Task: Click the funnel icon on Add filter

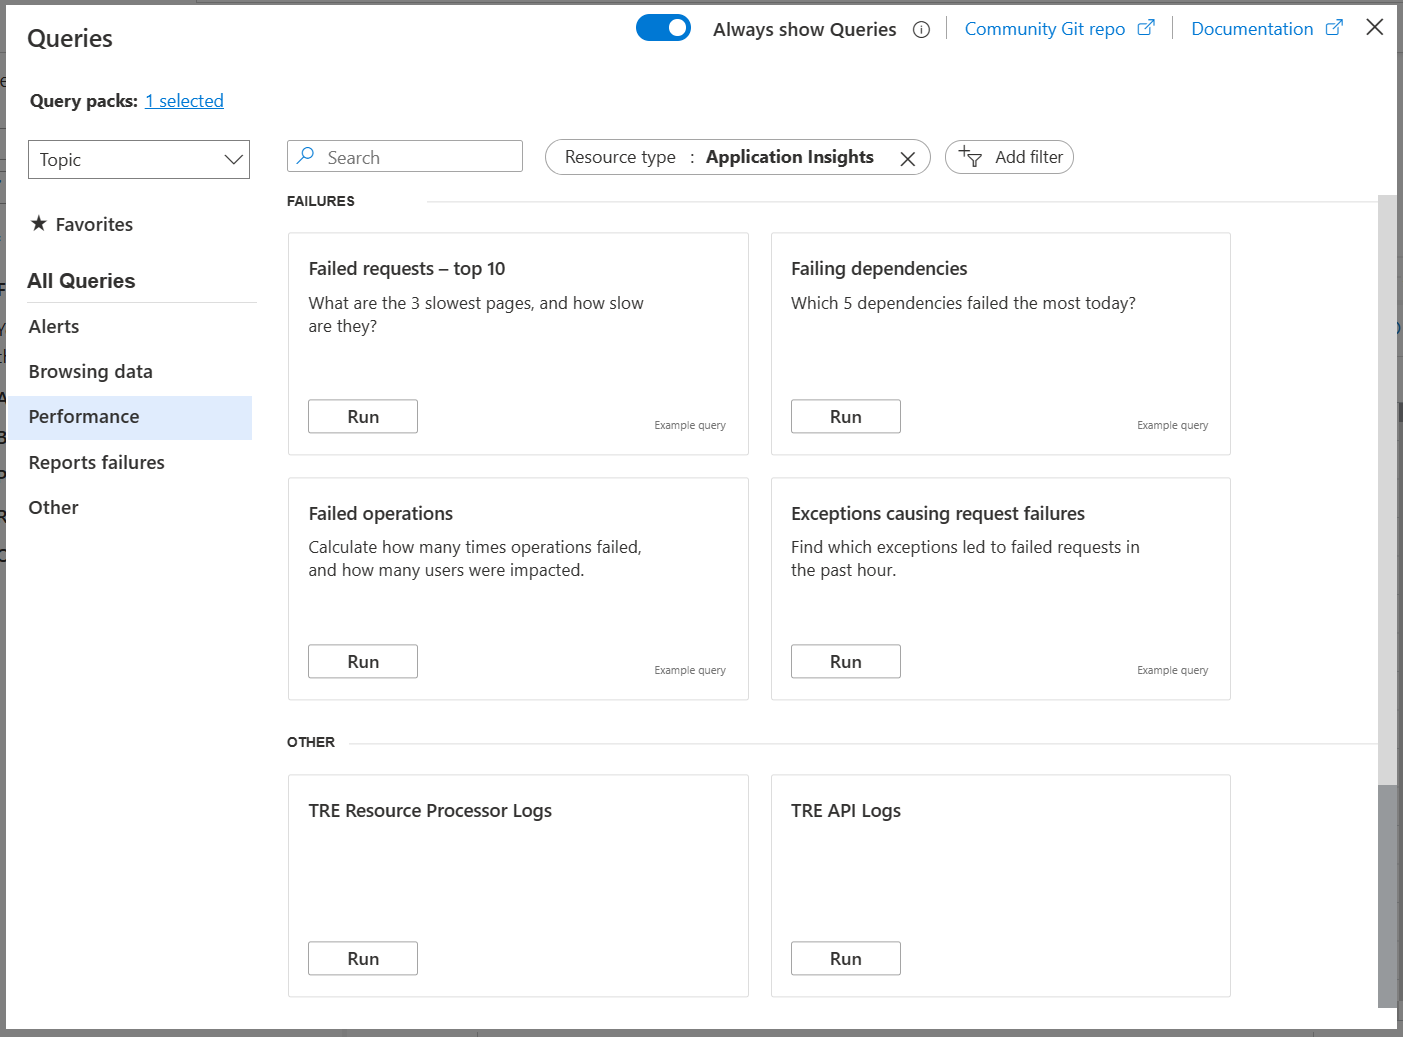Action: pyautogui.click(x=971, y=157)
